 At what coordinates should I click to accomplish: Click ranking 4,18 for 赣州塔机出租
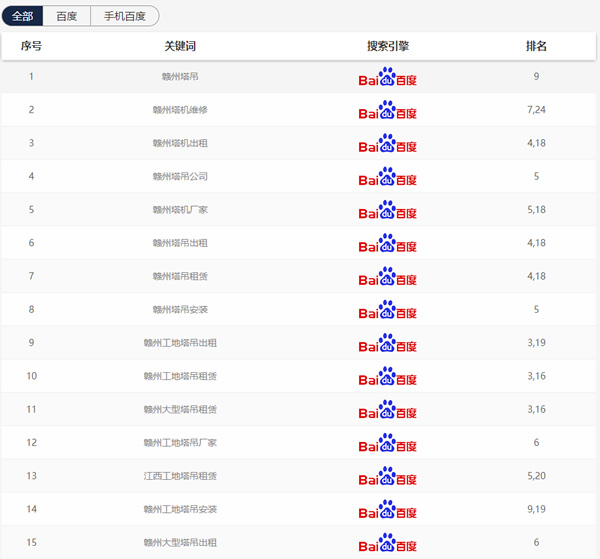click(x=536, y=143)
